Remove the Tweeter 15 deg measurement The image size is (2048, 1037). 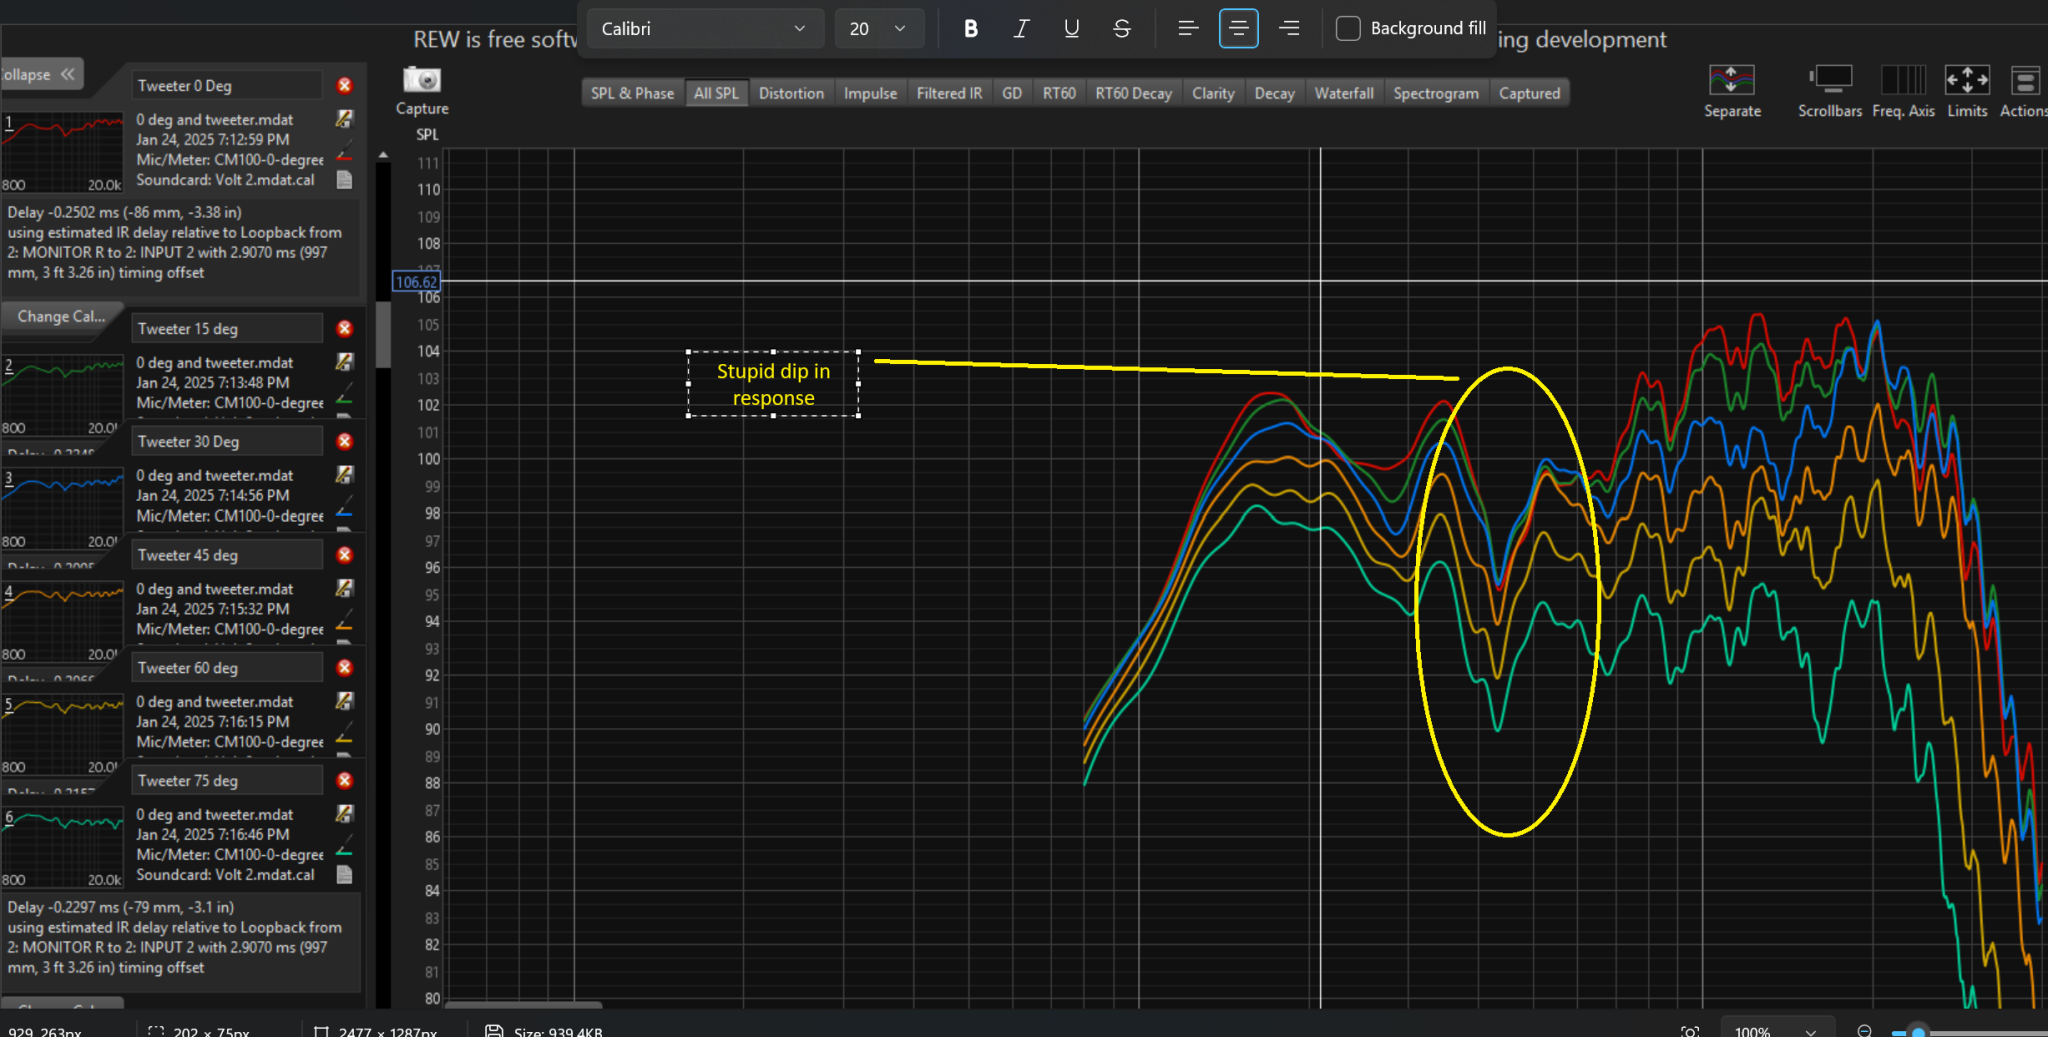(x=344, y=329)
